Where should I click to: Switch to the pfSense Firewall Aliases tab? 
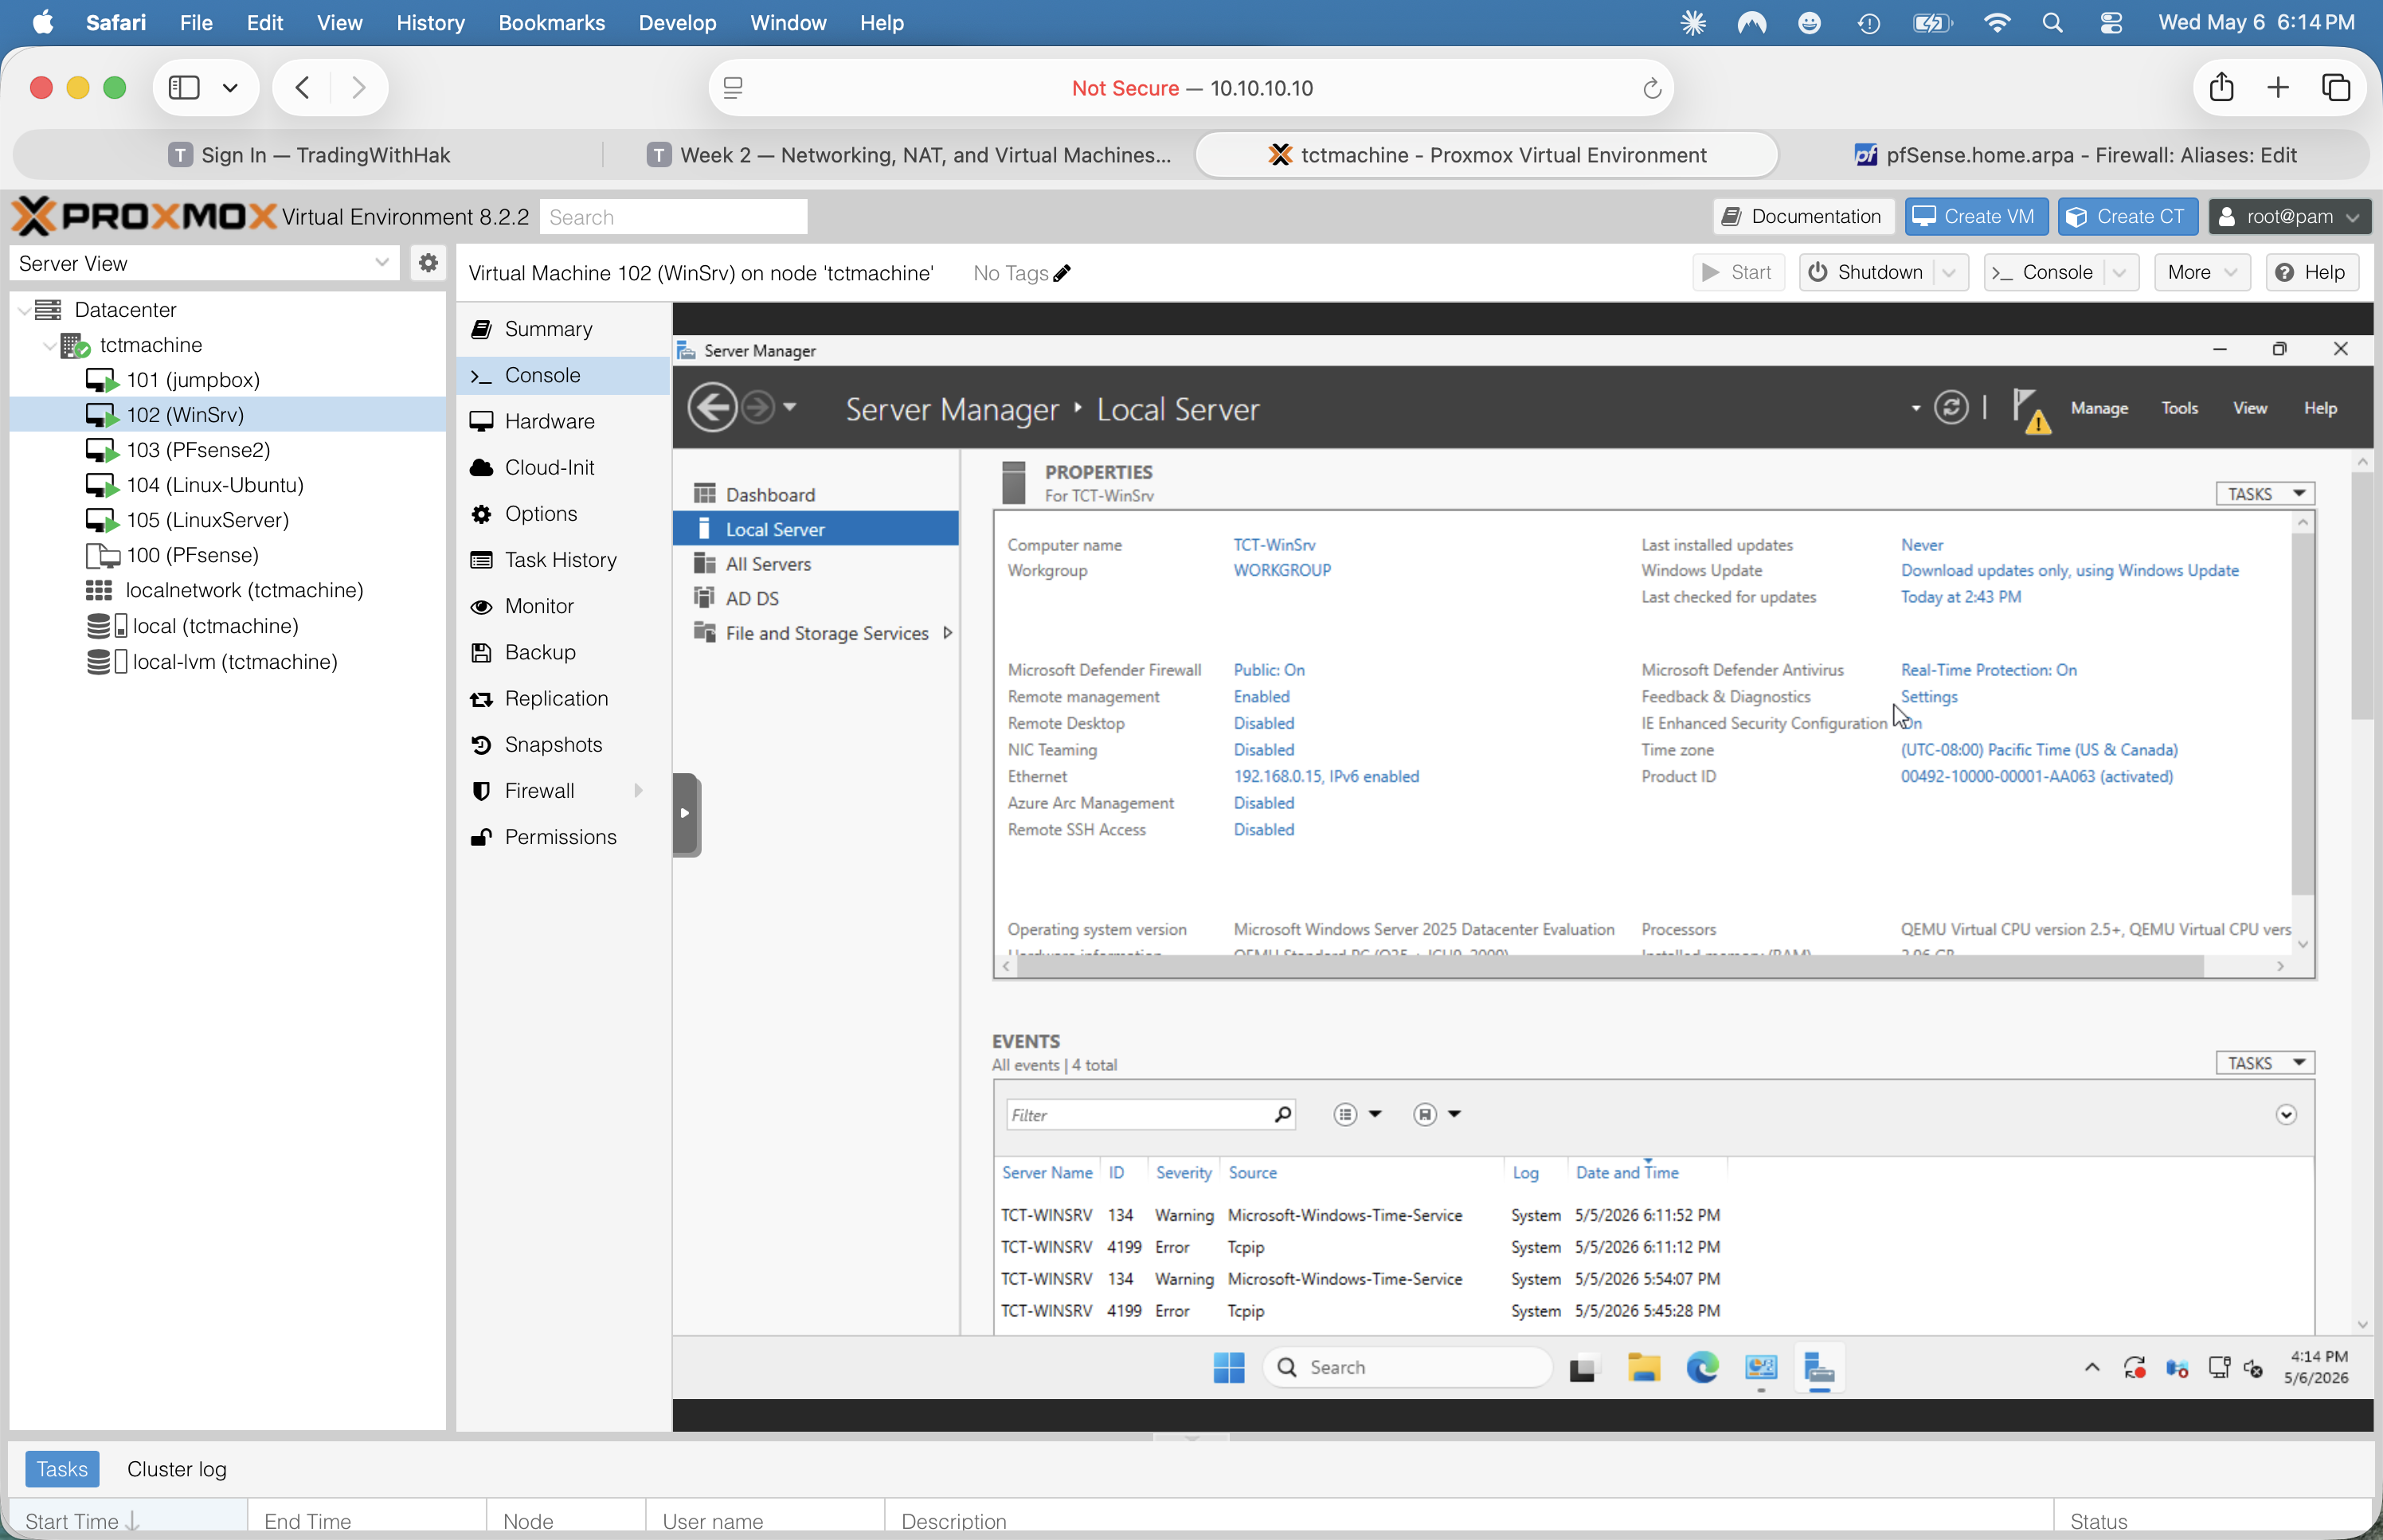tap(2075, 155)
